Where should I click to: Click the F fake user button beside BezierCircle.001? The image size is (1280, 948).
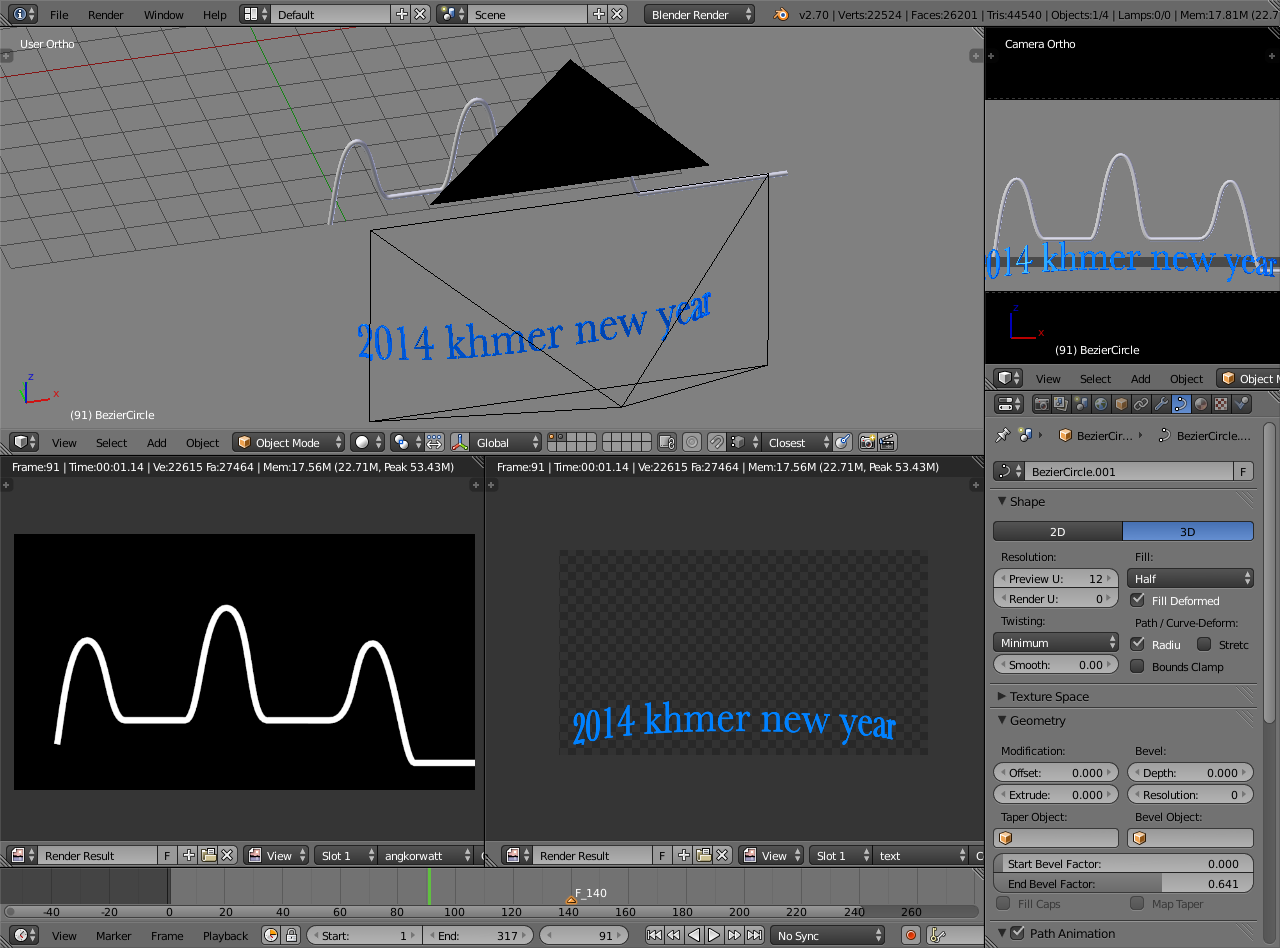coord(1243,471)
